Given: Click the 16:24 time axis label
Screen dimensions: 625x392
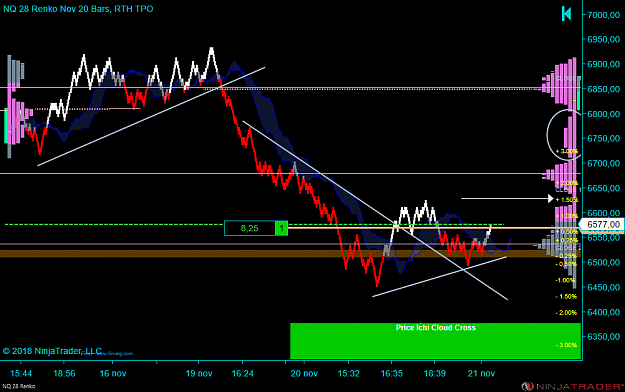Looking at the screenshot, I should click(242, 374).
